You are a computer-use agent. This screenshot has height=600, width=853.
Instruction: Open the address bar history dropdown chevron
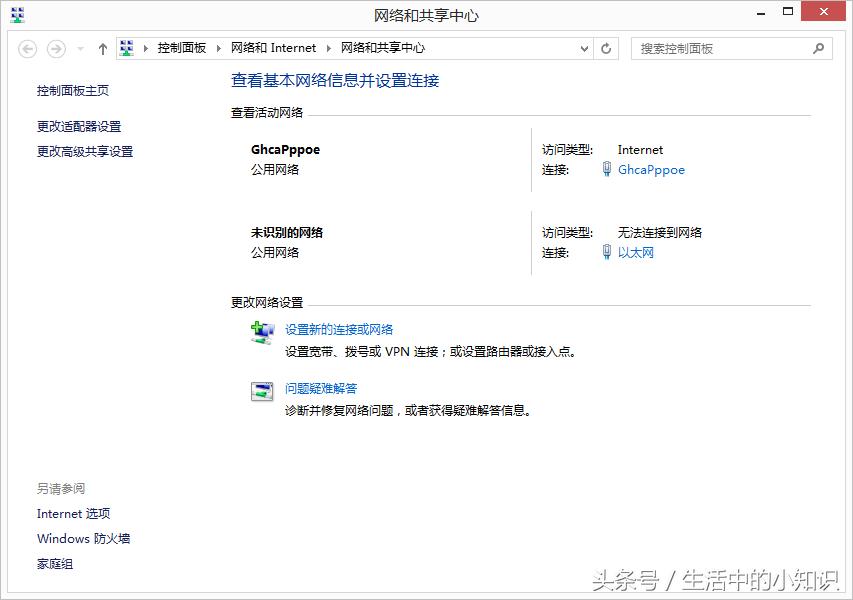click(x=583, y=47)
